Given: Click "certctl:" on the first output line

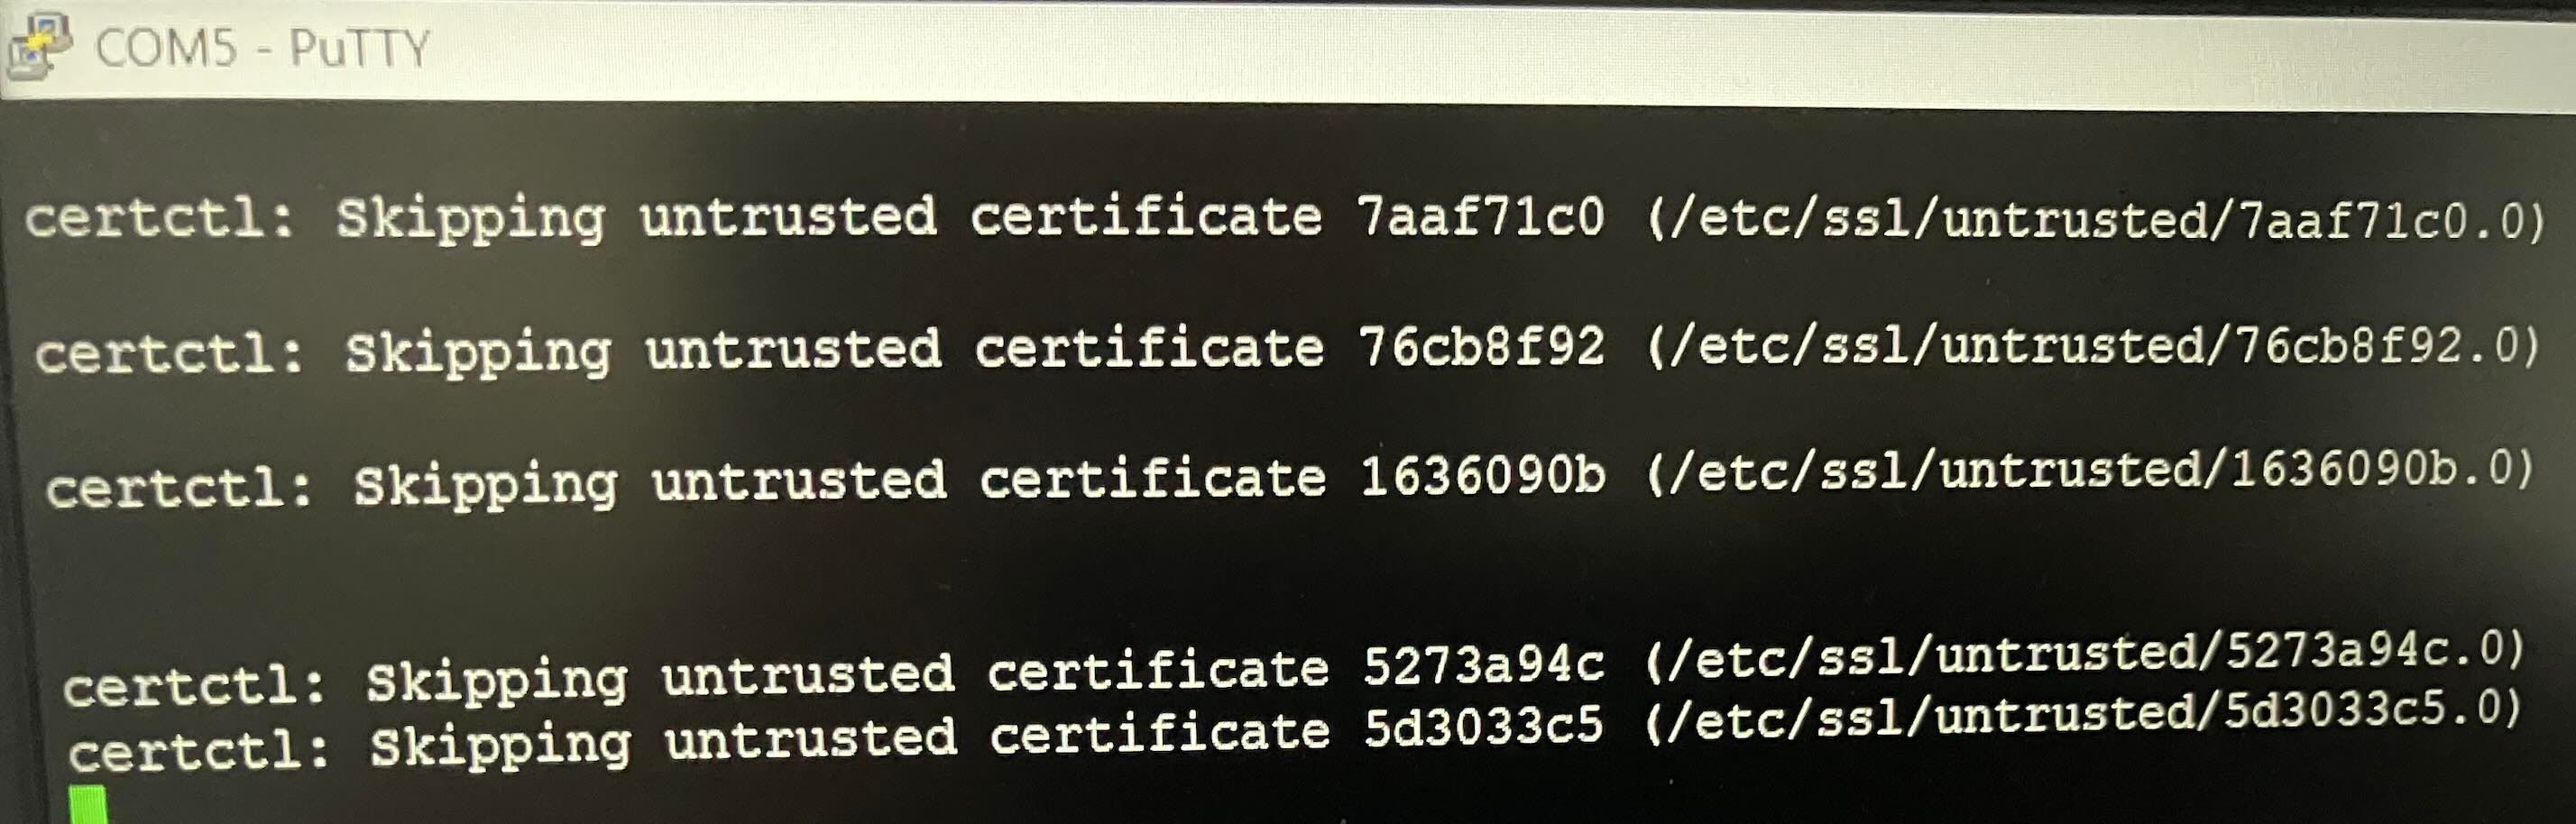Looking at the screenshot, I should 160,218.
